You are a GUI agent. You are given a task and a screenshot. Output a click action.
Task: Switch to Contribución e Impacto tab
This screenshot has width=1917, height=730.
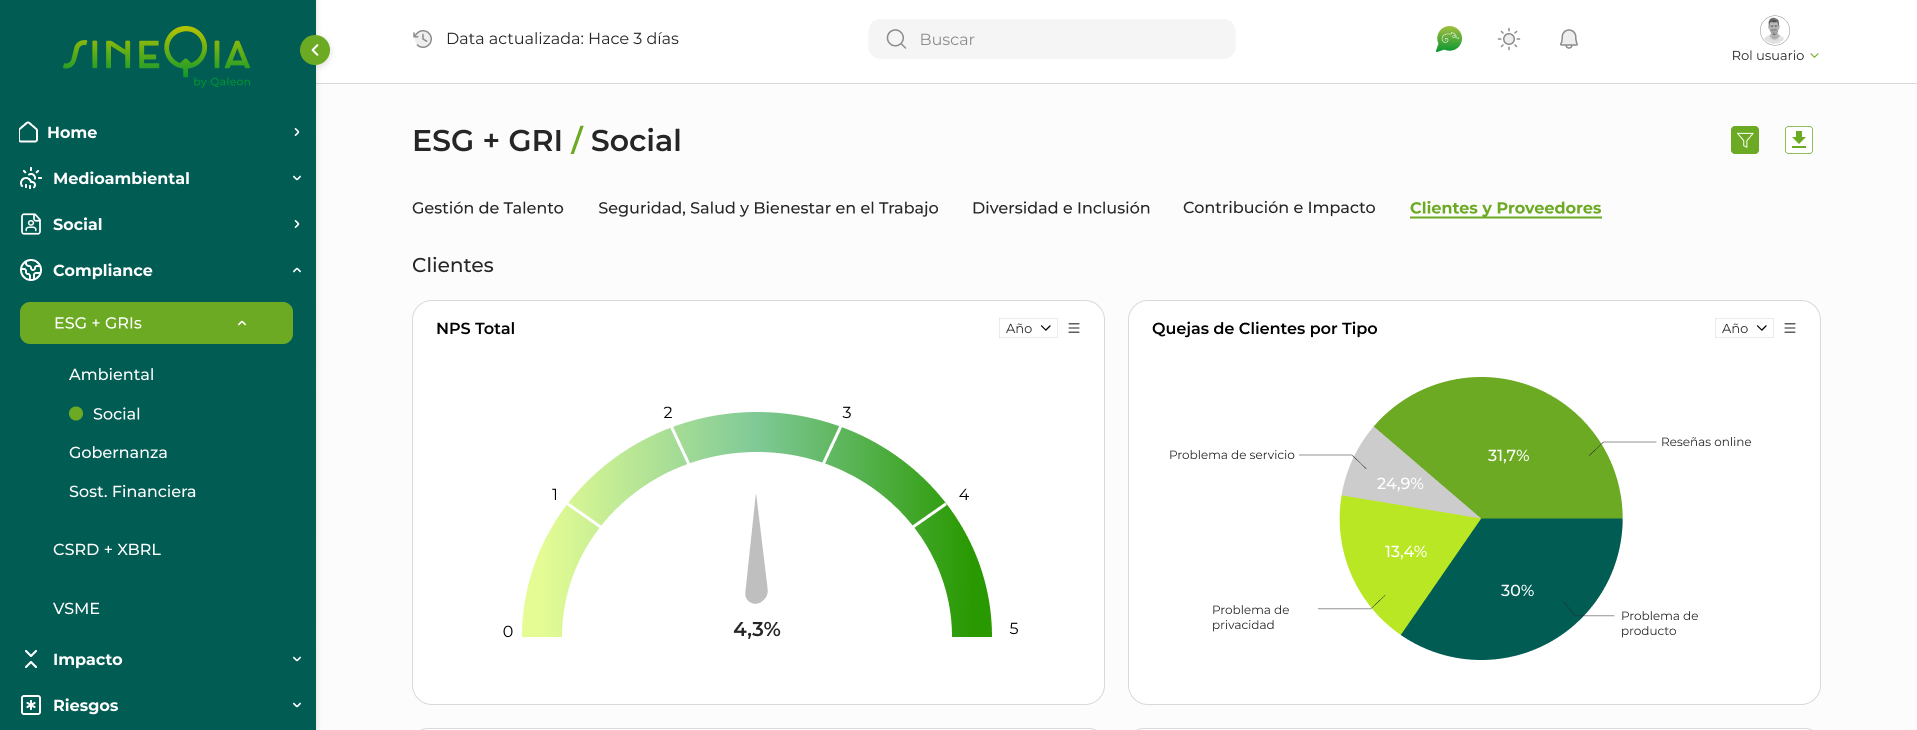point(1279,208)
